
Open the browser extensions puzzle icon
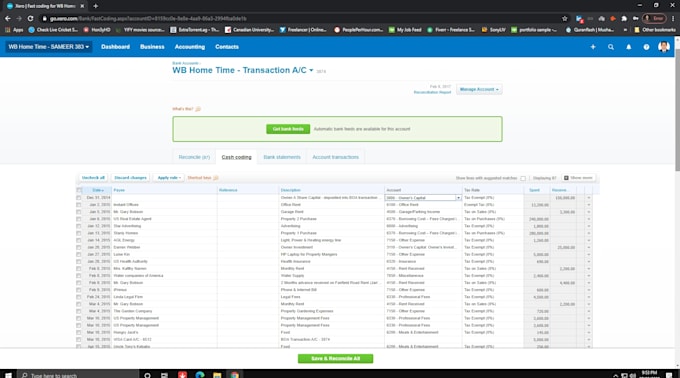coord(624,19)
